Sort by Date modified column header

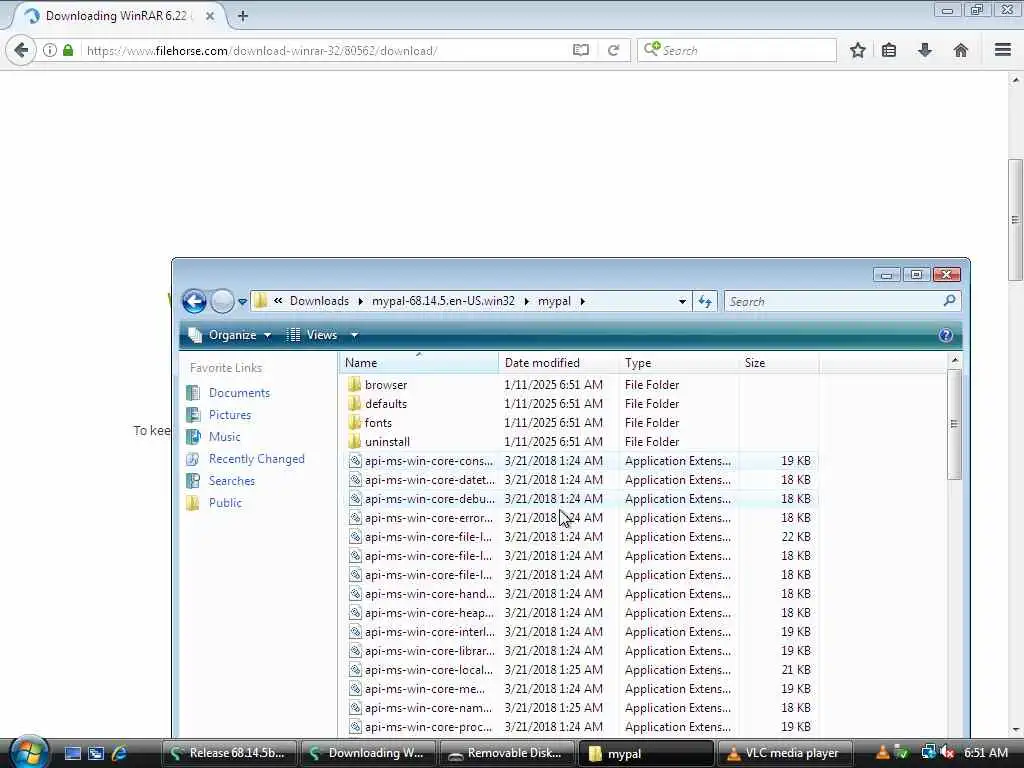pos(558,362)
